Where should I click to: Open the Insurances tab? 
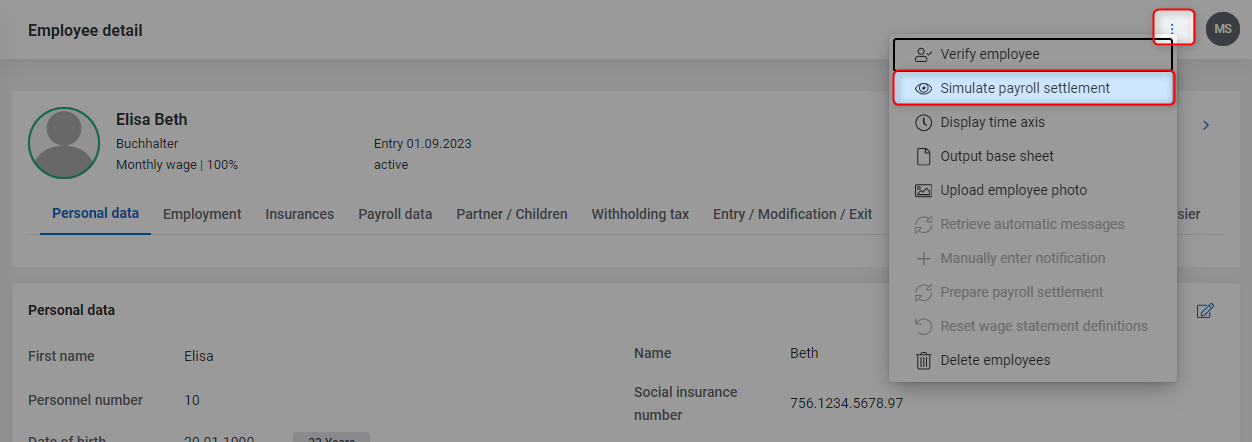(x=300, y=214)
